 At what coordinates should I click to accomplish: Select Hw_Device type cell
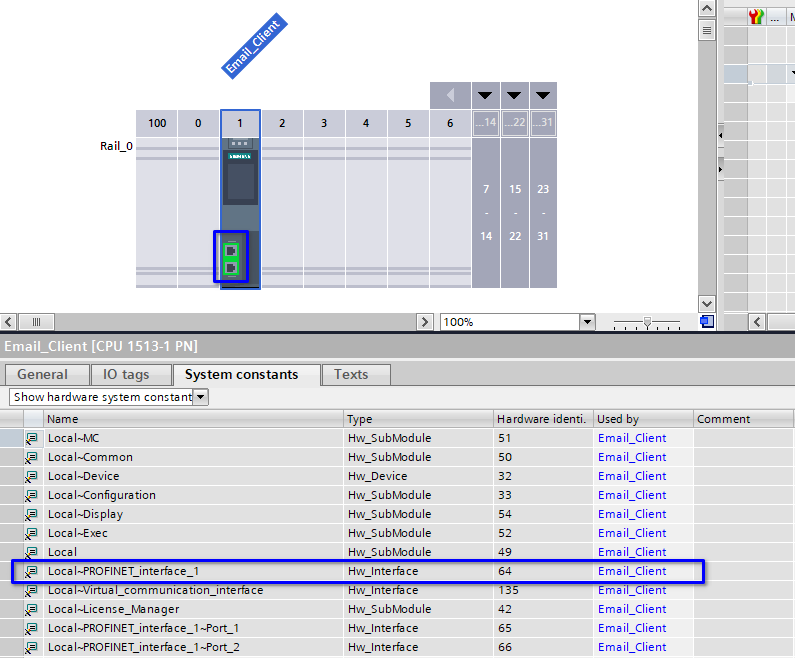pyautogui.click(x=418, y=476)
